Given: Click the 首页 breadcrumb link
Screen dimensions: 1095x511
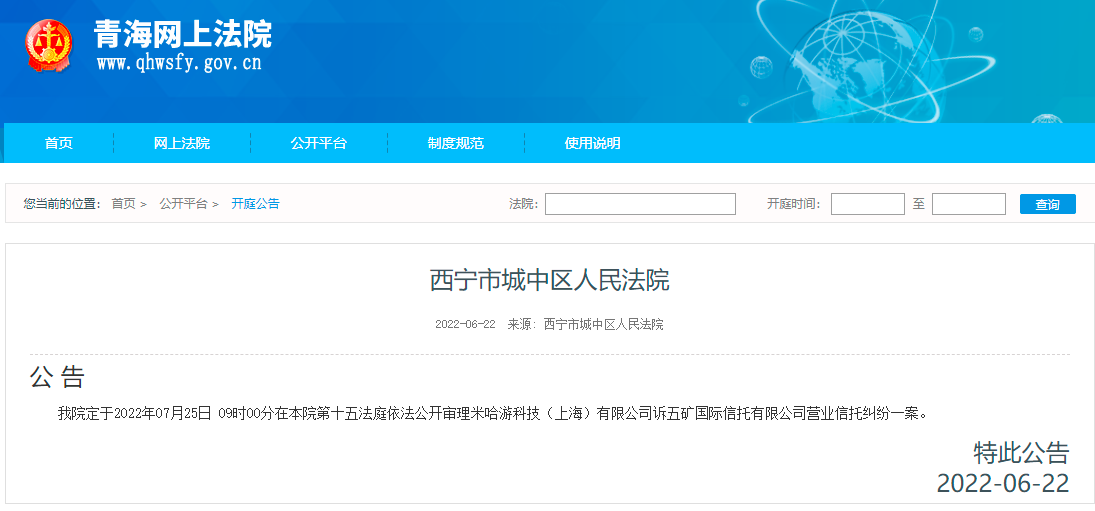Looking at the screenshot, I should (123, 204).
